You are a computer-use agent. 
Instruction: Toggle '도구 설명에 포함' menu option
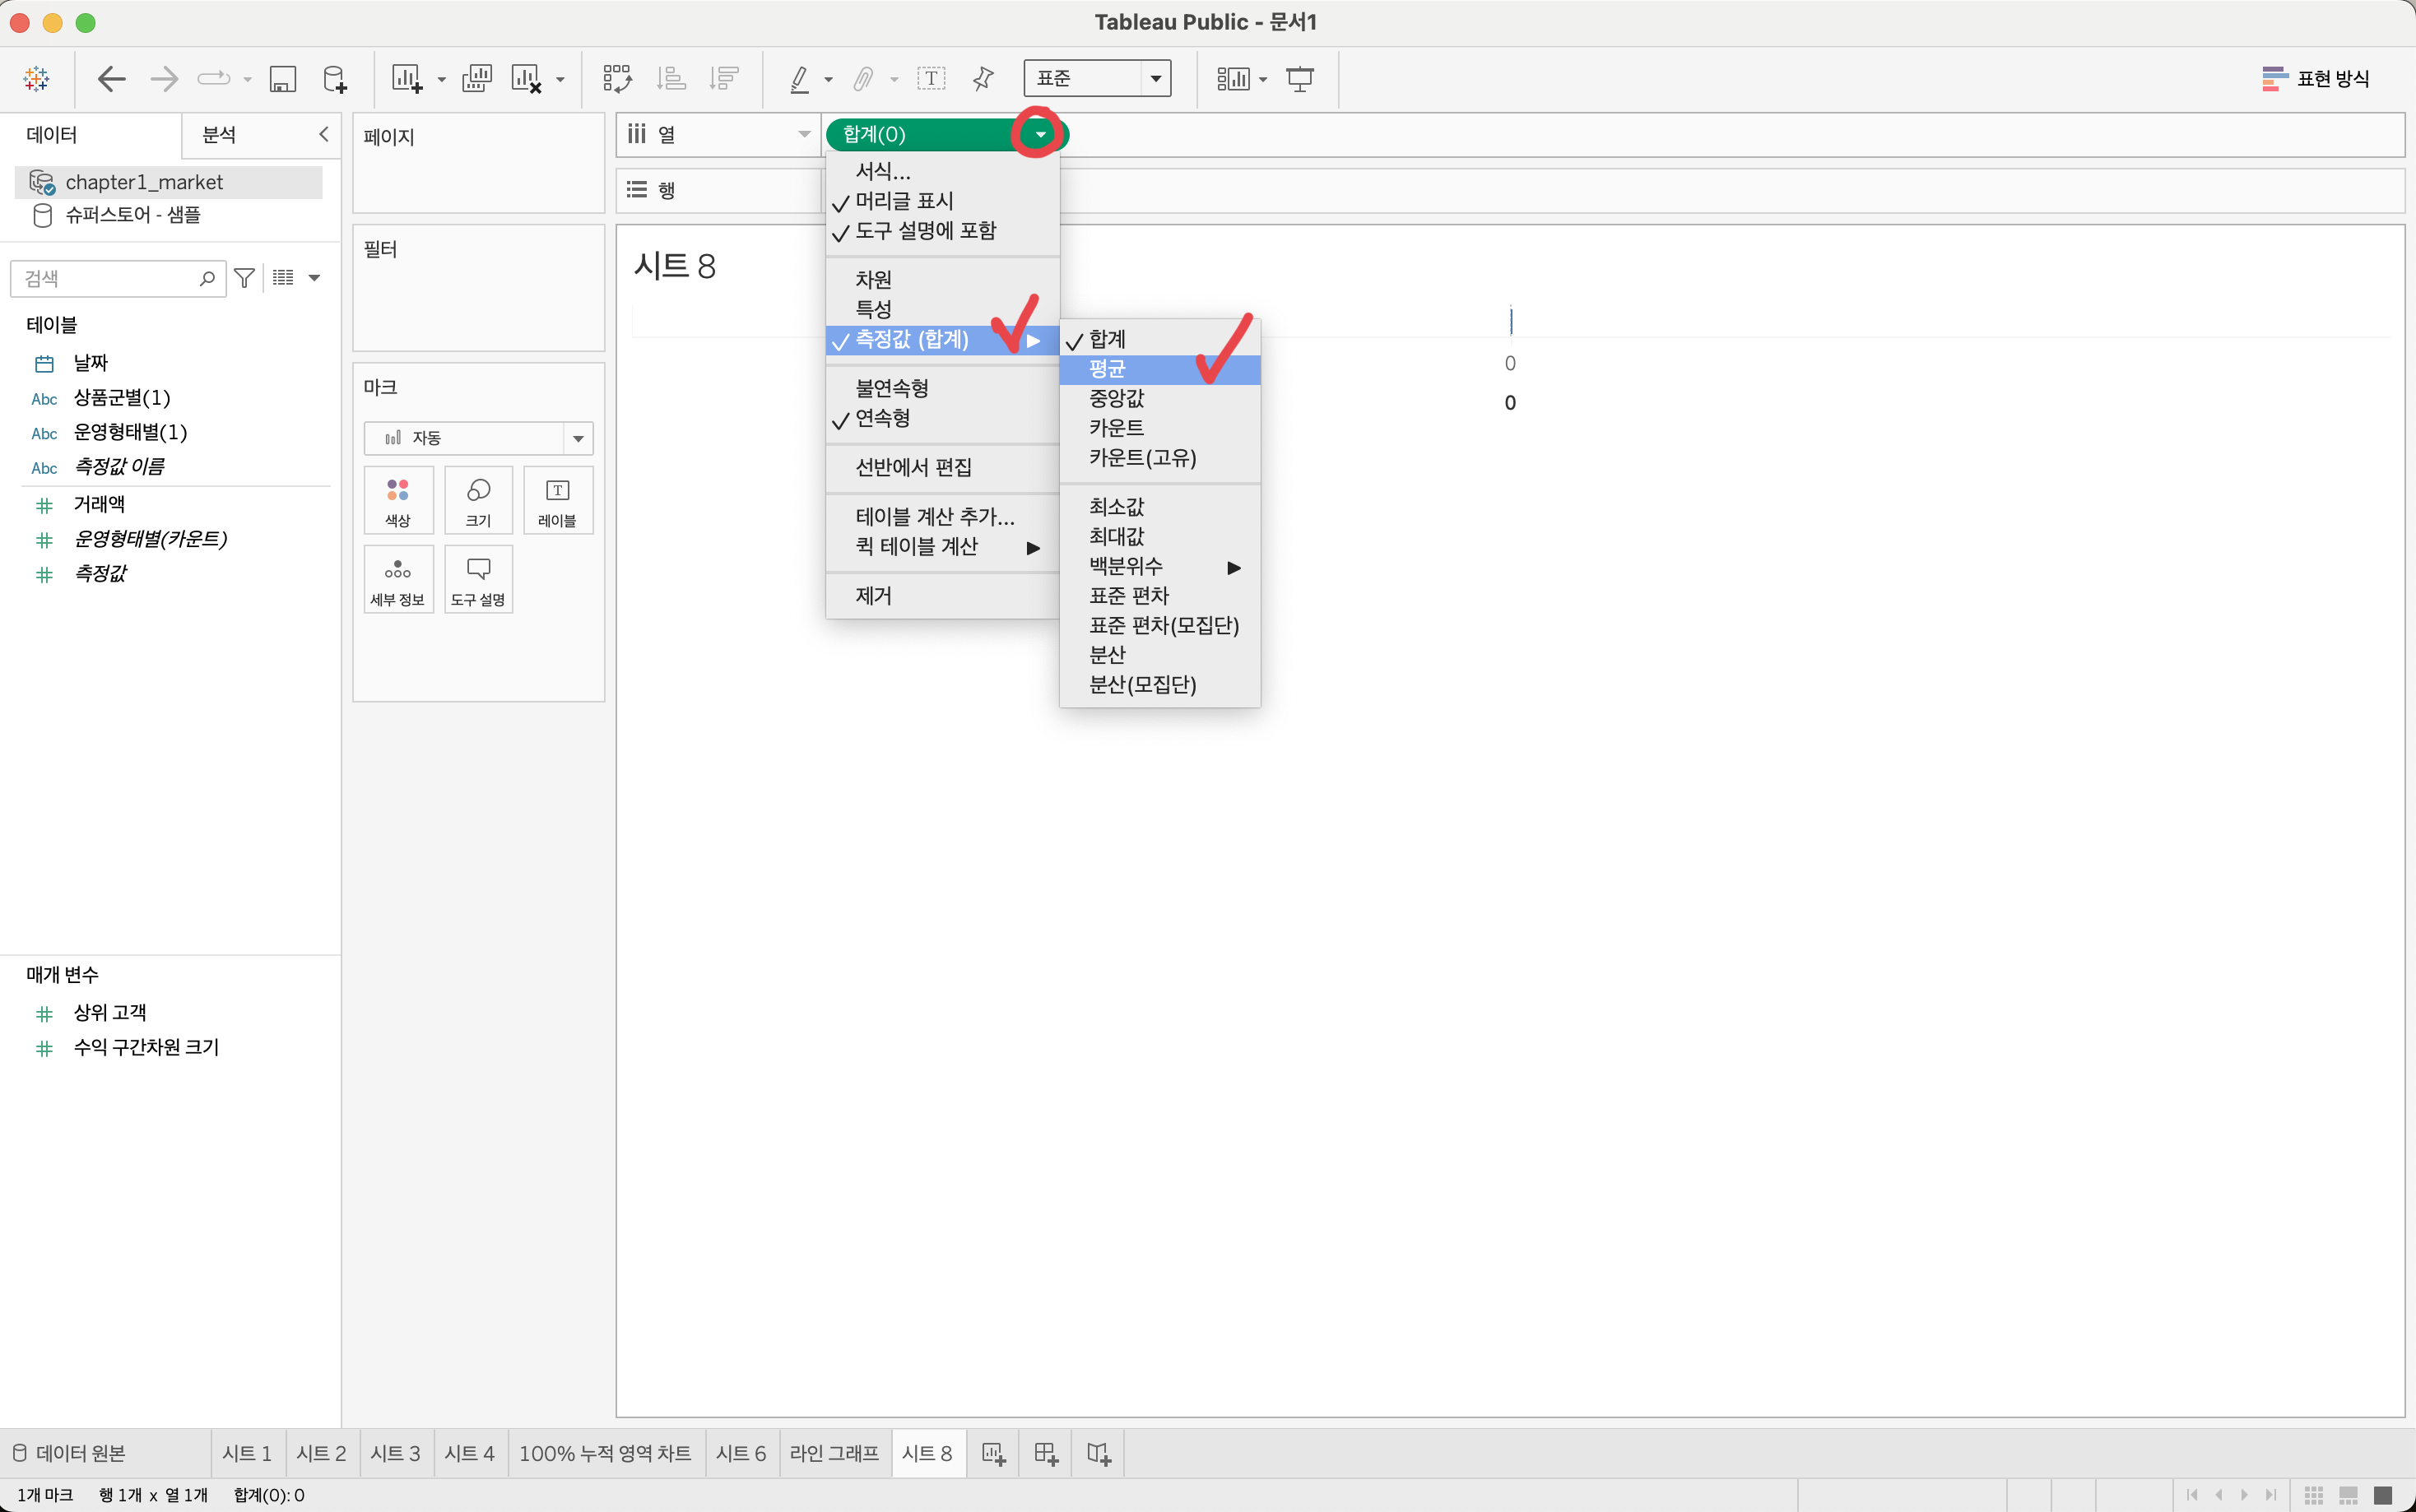coord(925,231)
